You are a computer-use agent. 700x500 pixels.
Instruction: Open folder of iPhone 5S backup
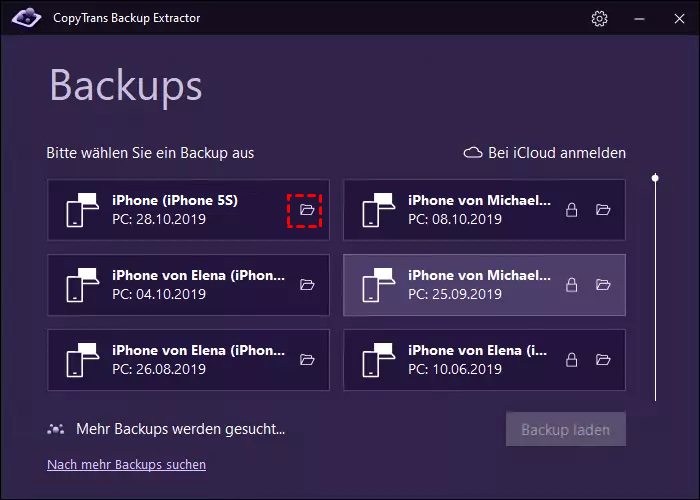(x=307, y=210)
